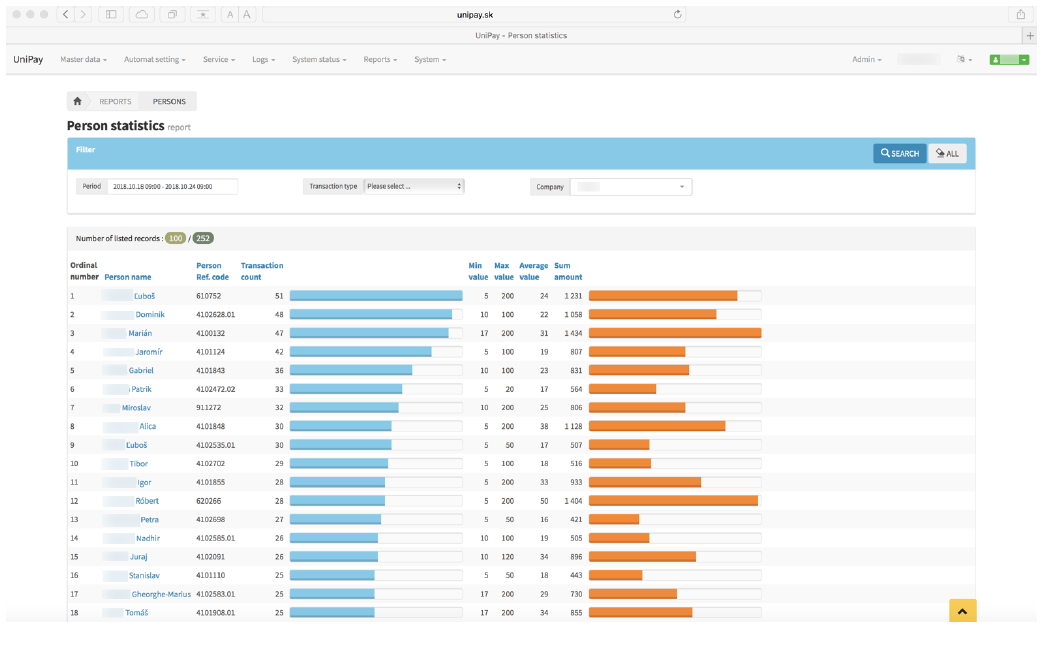Click the yellow scroll-to-top arrow button
The width and height of the screenshot is (1044, 646).
pyautogui.click(x=961, y=611)
